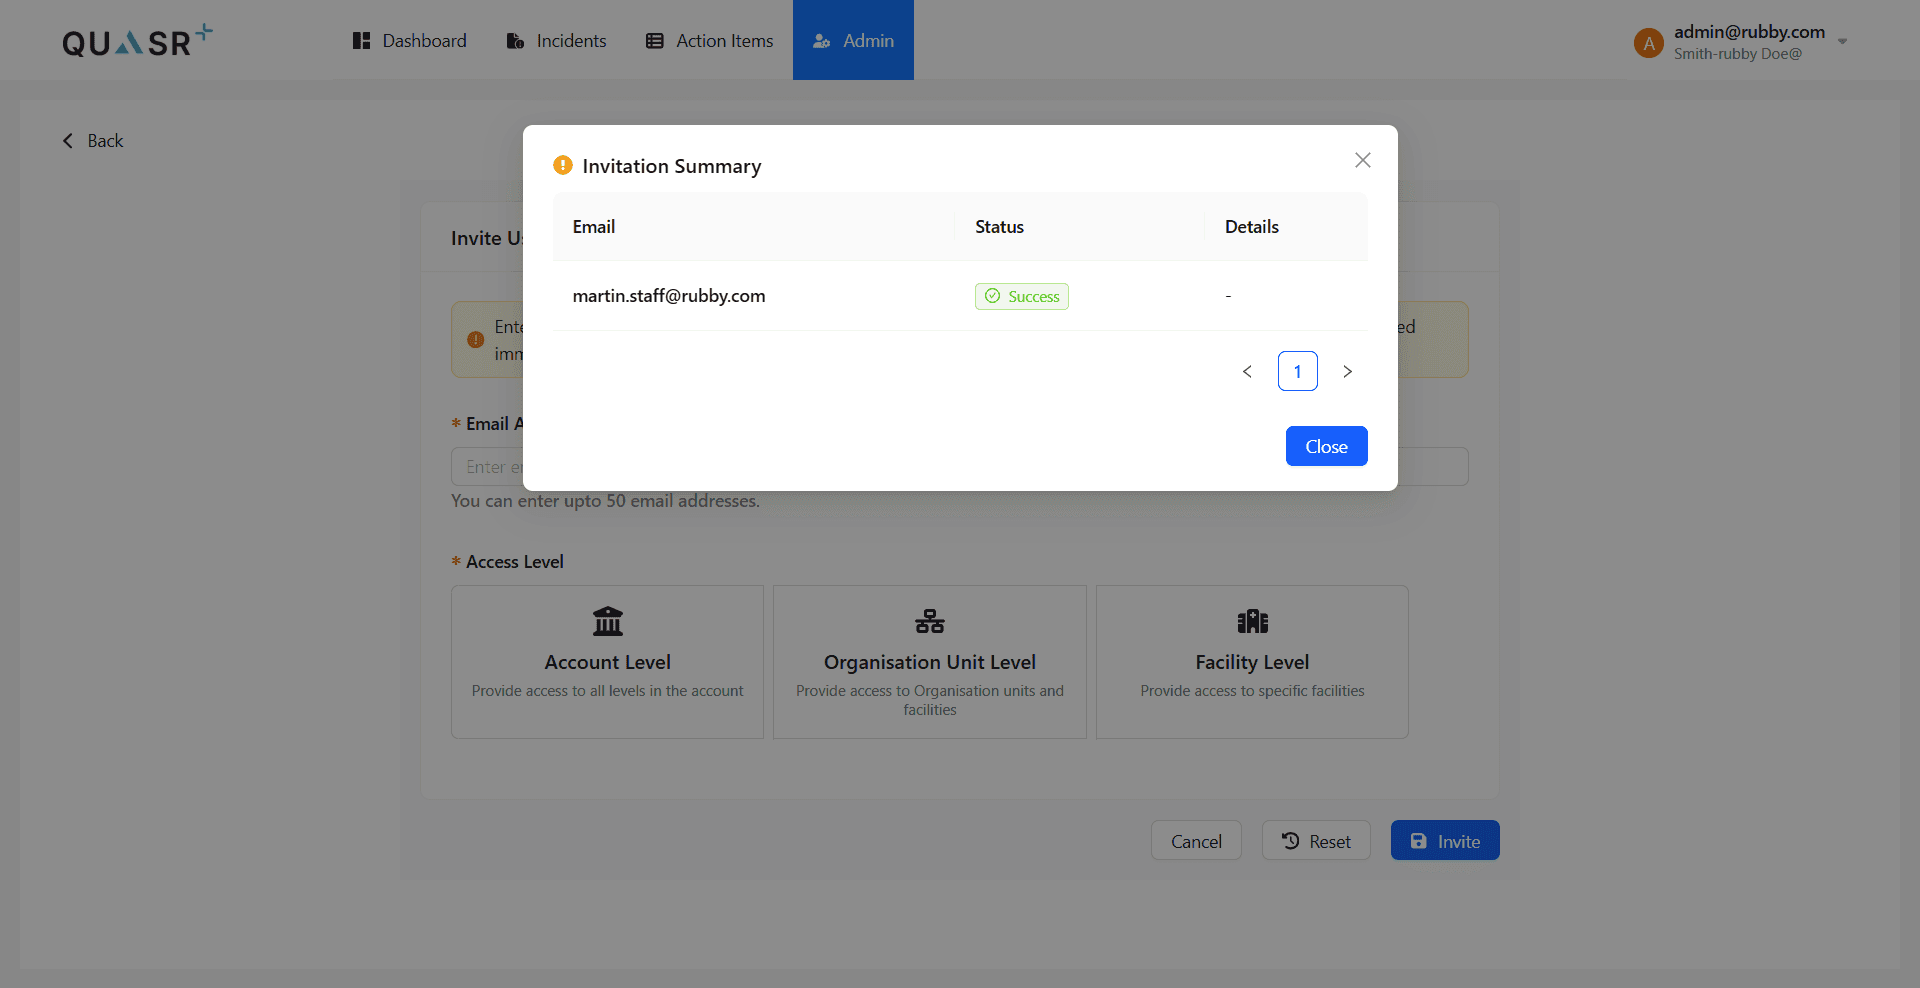
Task: Switch to Action Items tab
Action: pyautogui.click(x=709, y=41)
